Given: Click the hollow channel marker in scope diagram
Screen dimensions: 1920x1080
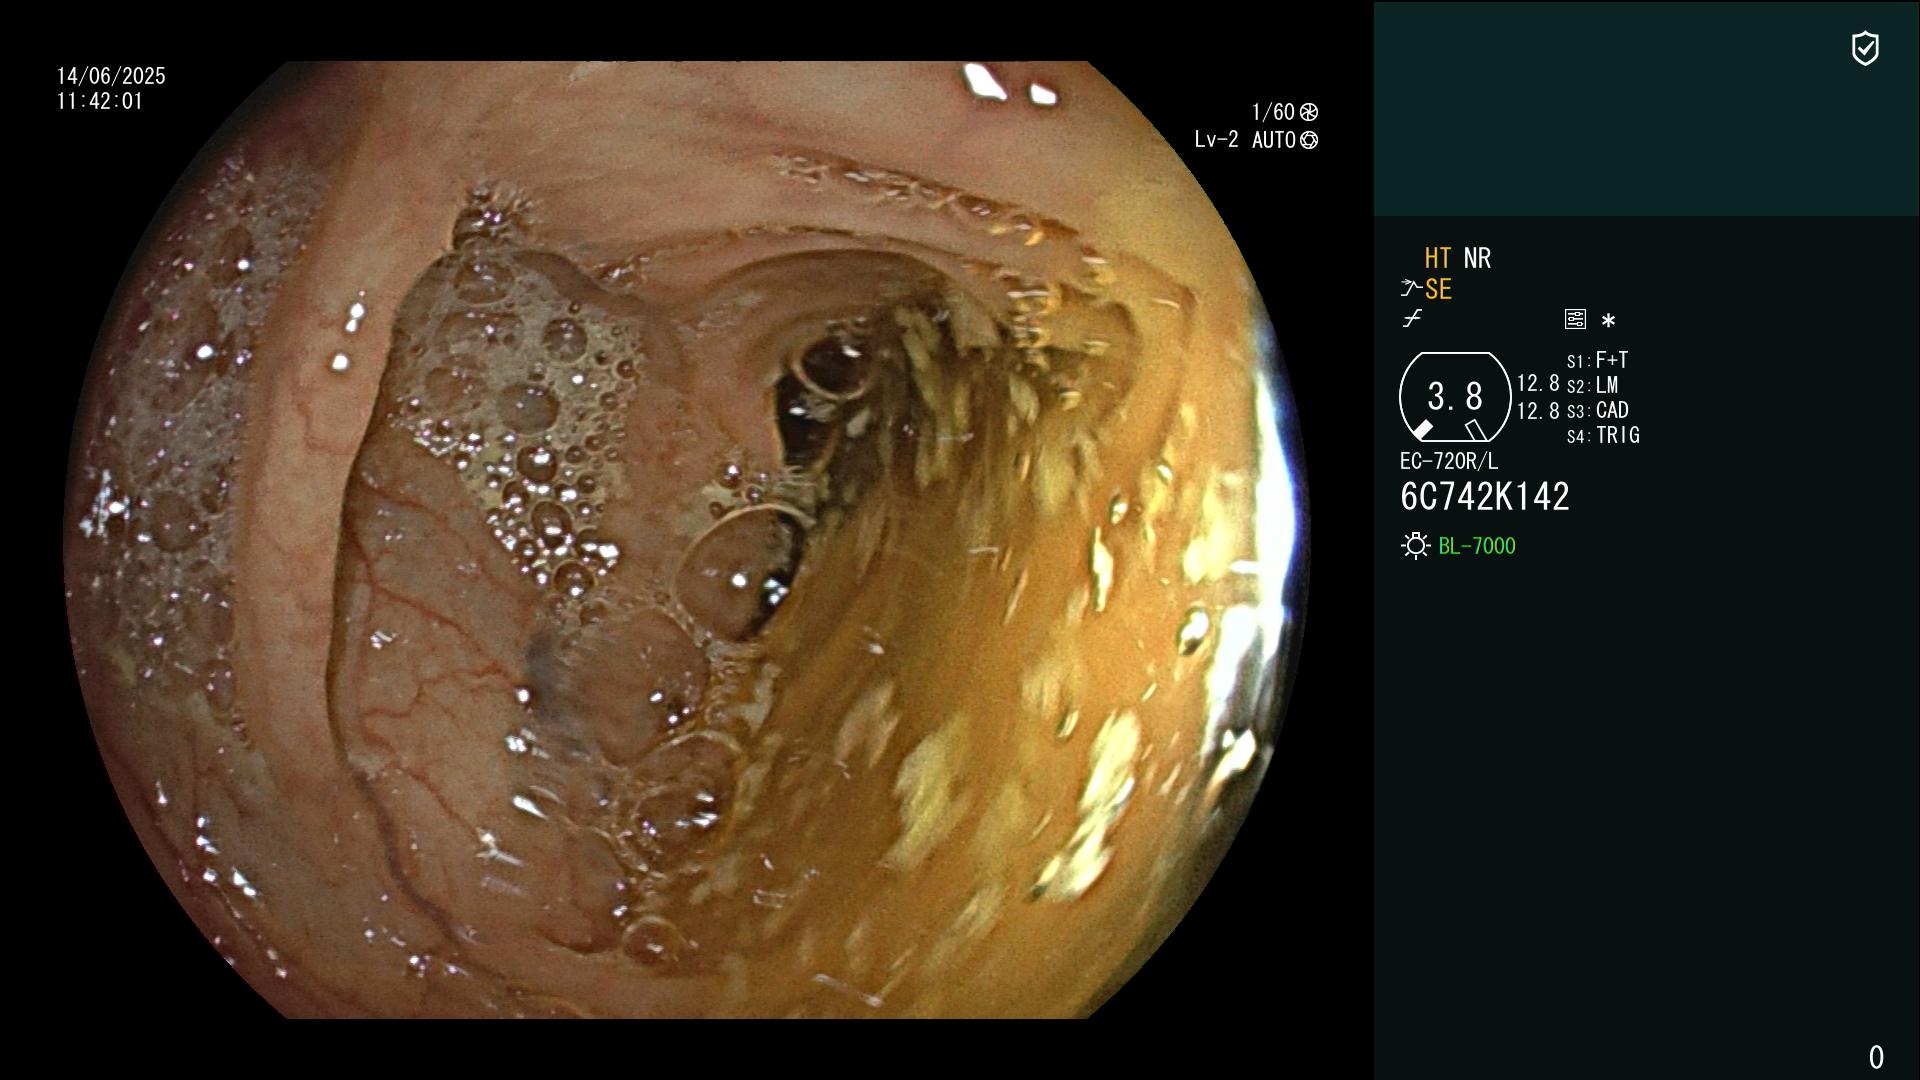Looking at the screenshot, I should click(1475, 430).
